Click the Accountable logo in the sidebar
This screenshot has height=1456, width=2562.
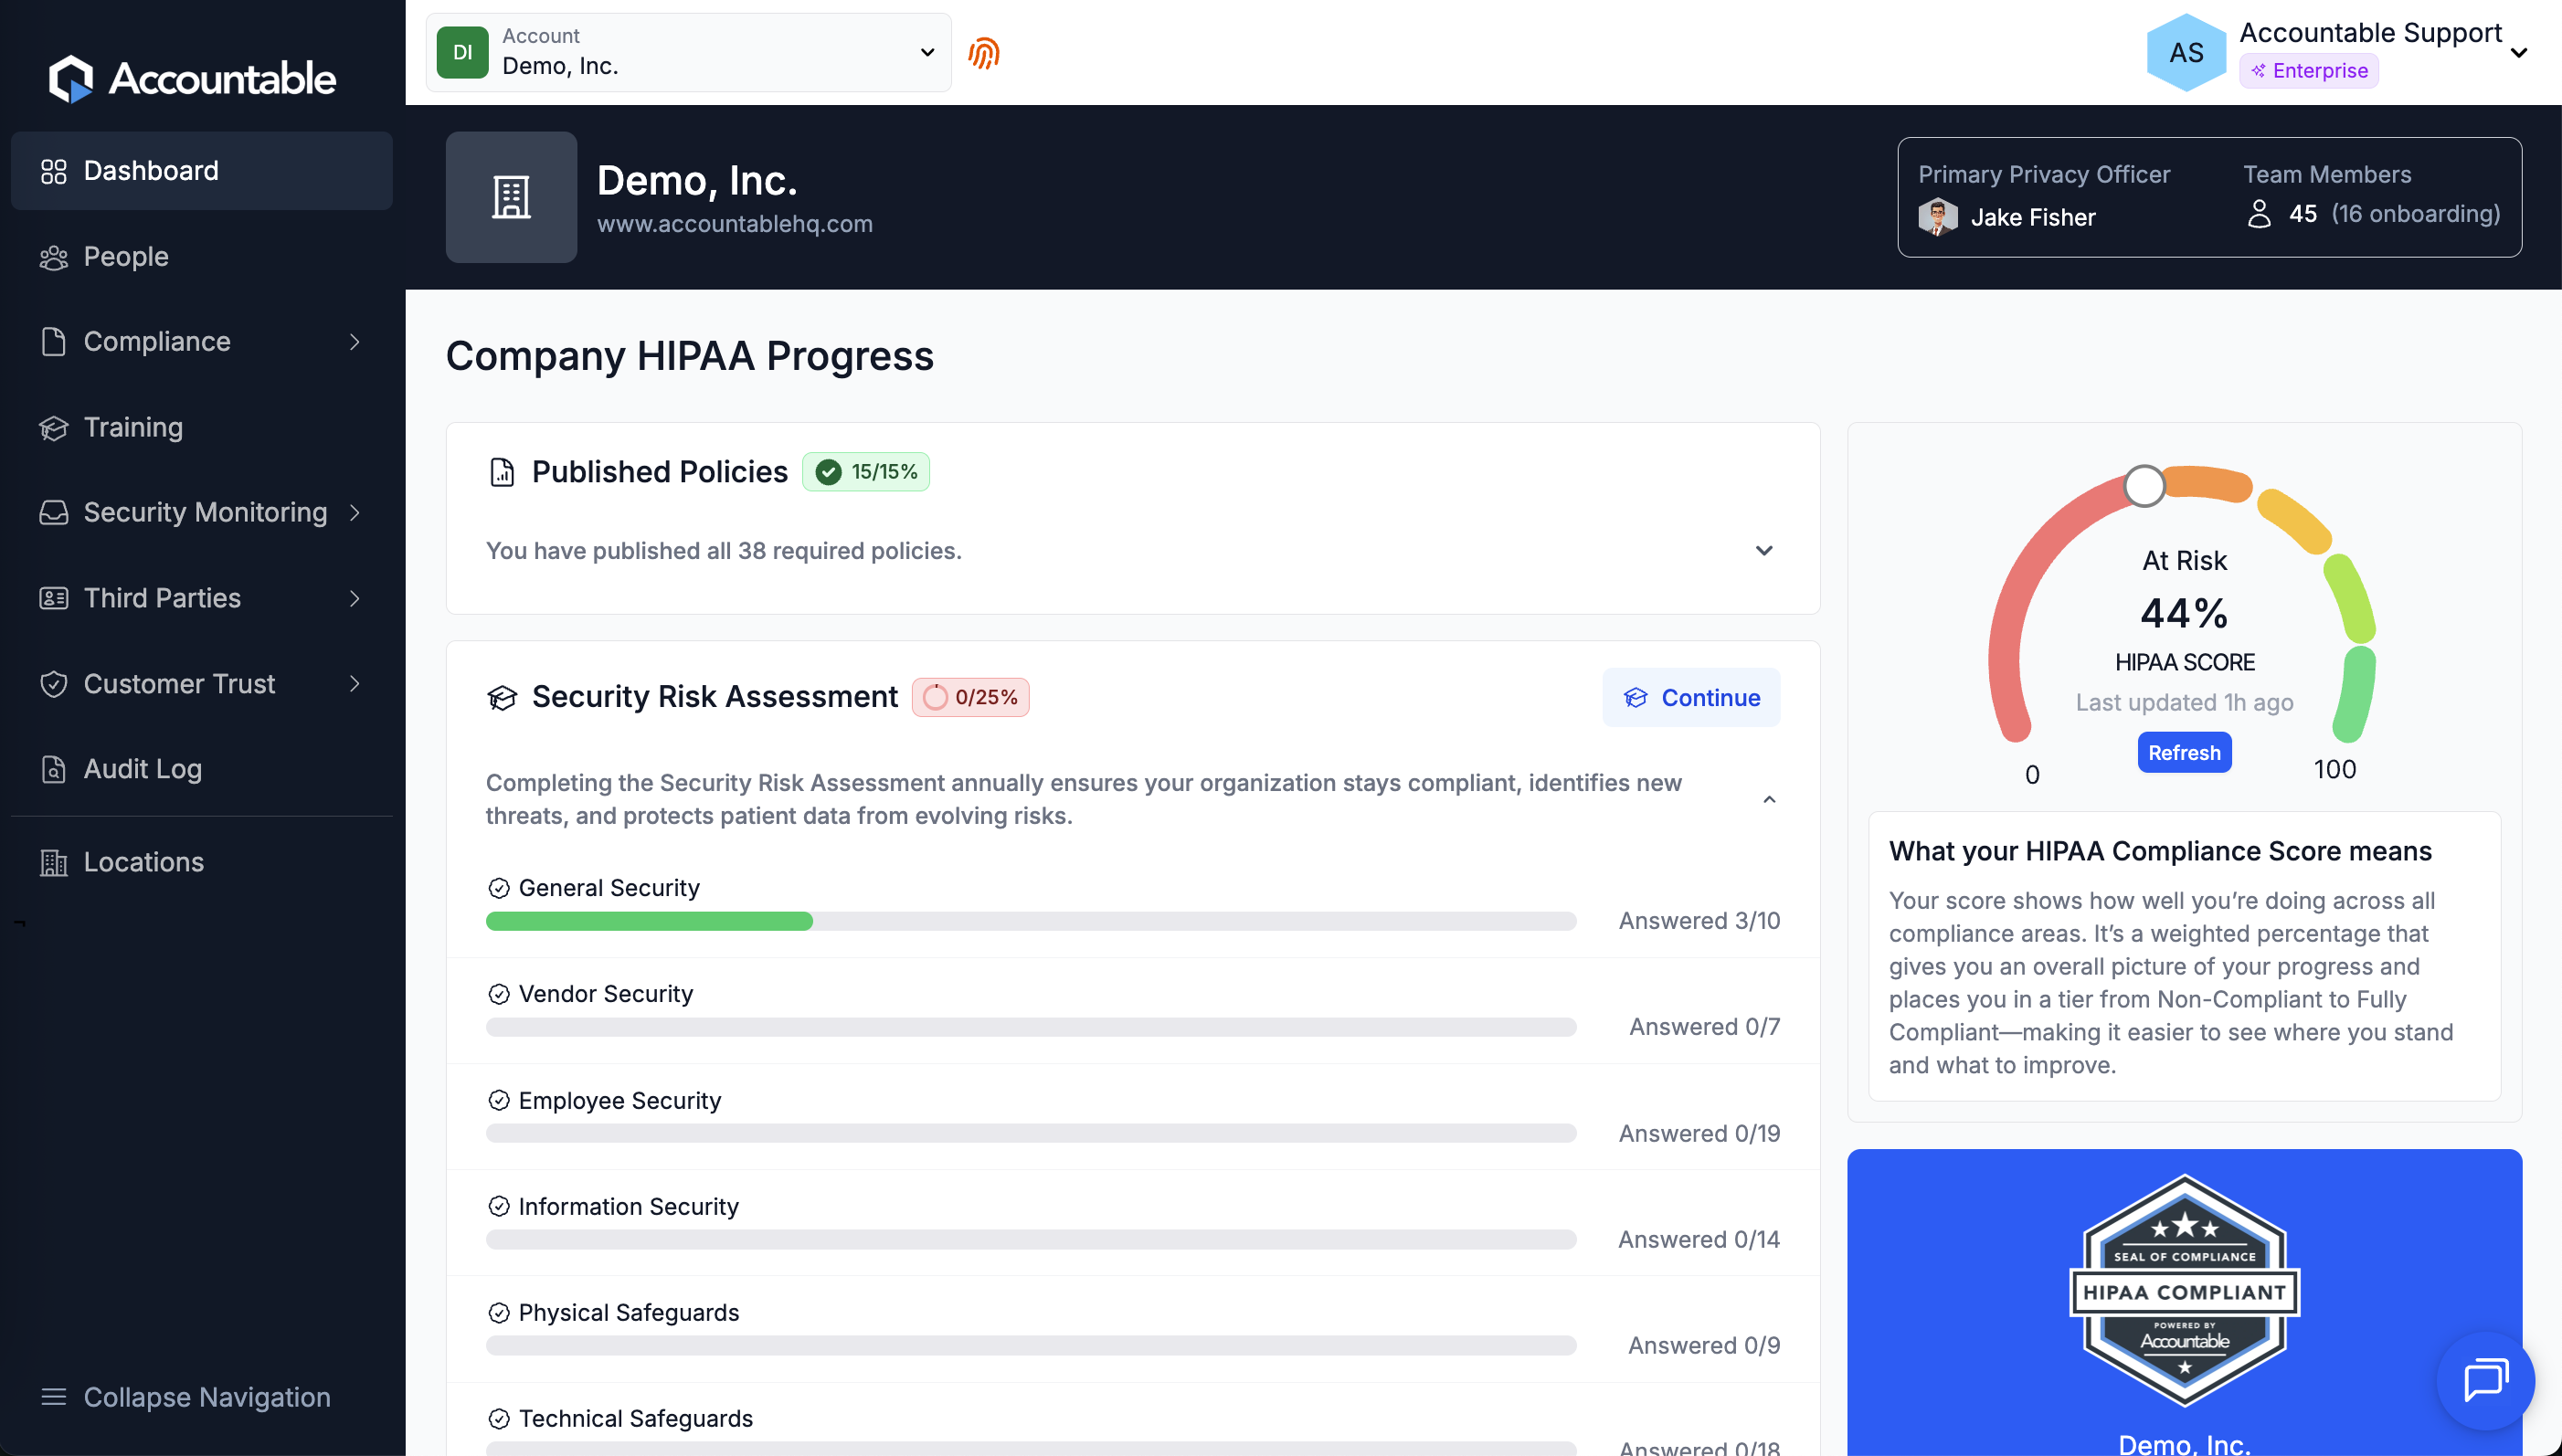[192, 78]
